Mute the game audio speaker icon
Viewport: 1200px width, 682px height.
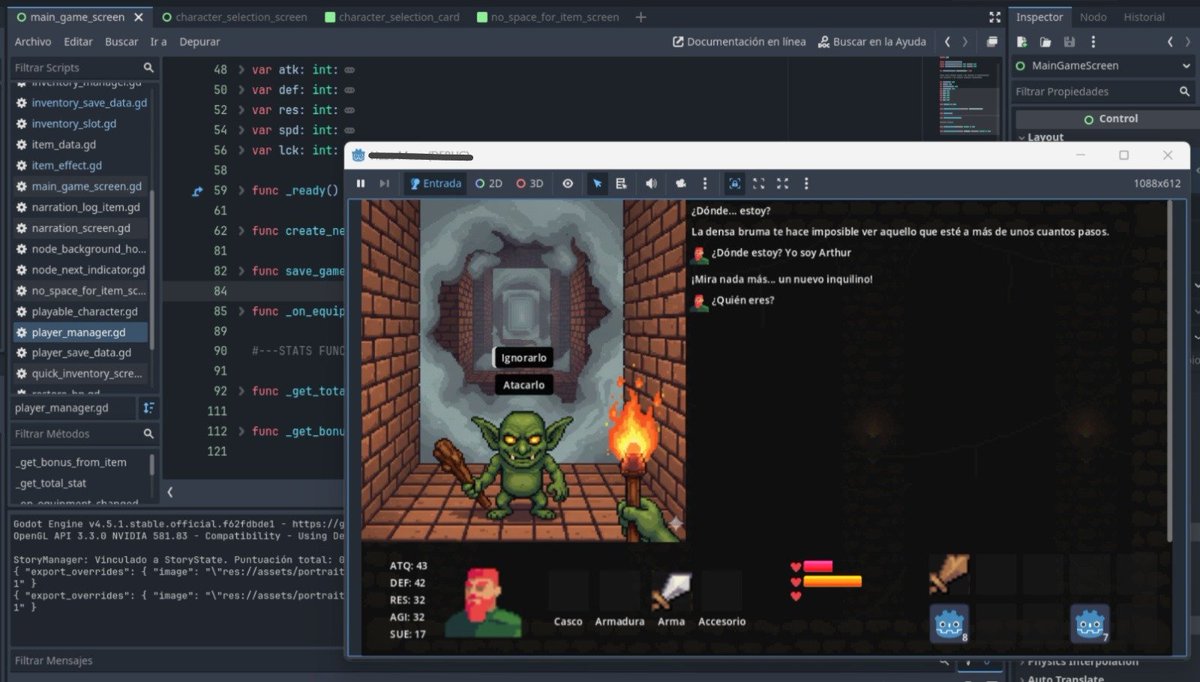(x=651, y=183)
